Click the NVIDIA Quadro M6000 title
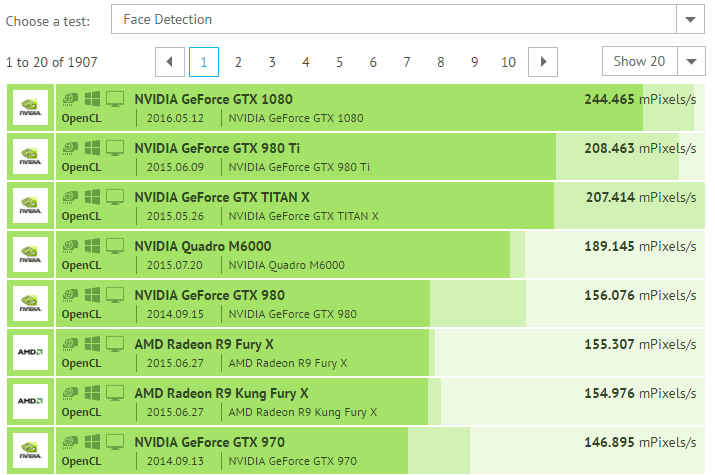715x475 pixels. point(203,246)
